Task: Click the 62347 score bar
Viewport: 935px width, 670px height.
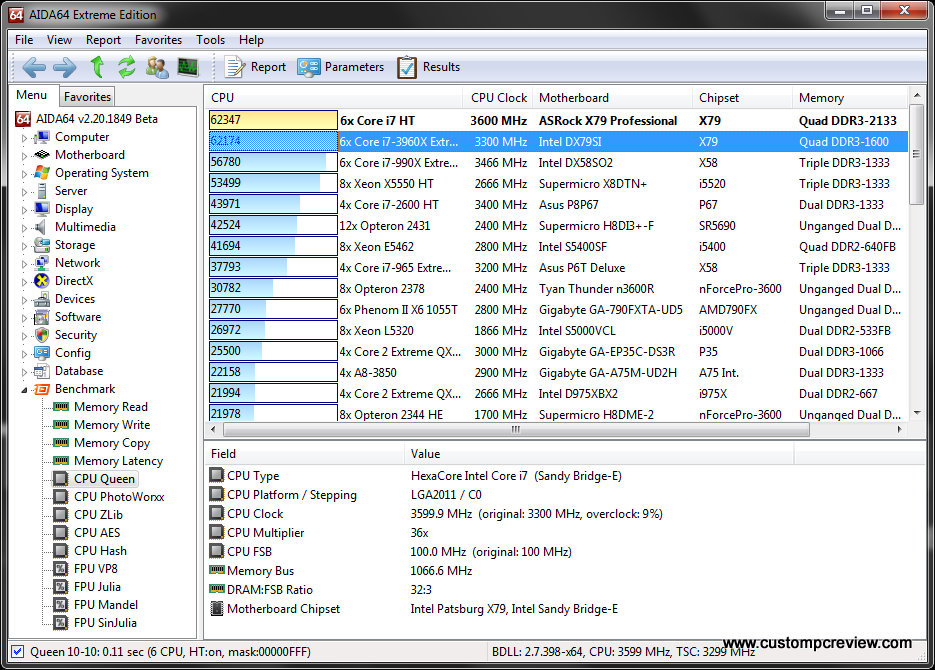Action: click(273, 120)
